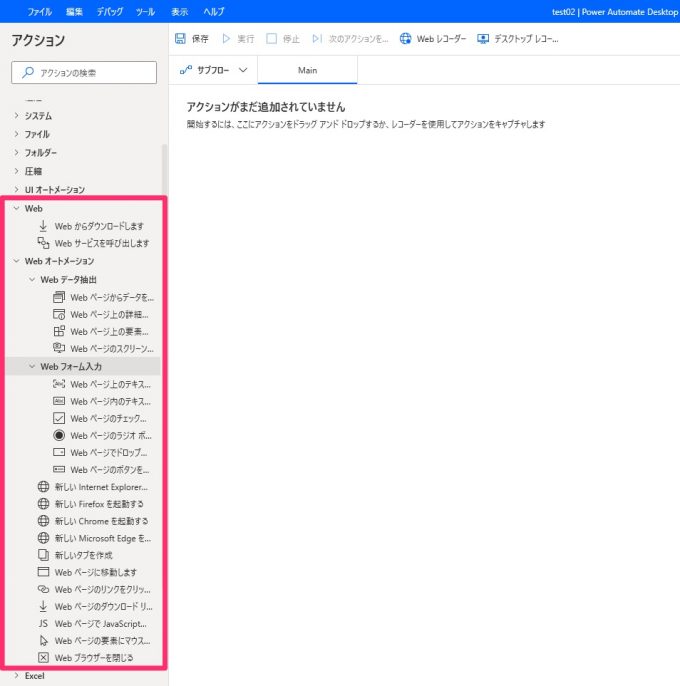Click the actions panel vertical scrollbar

point(165,171)
